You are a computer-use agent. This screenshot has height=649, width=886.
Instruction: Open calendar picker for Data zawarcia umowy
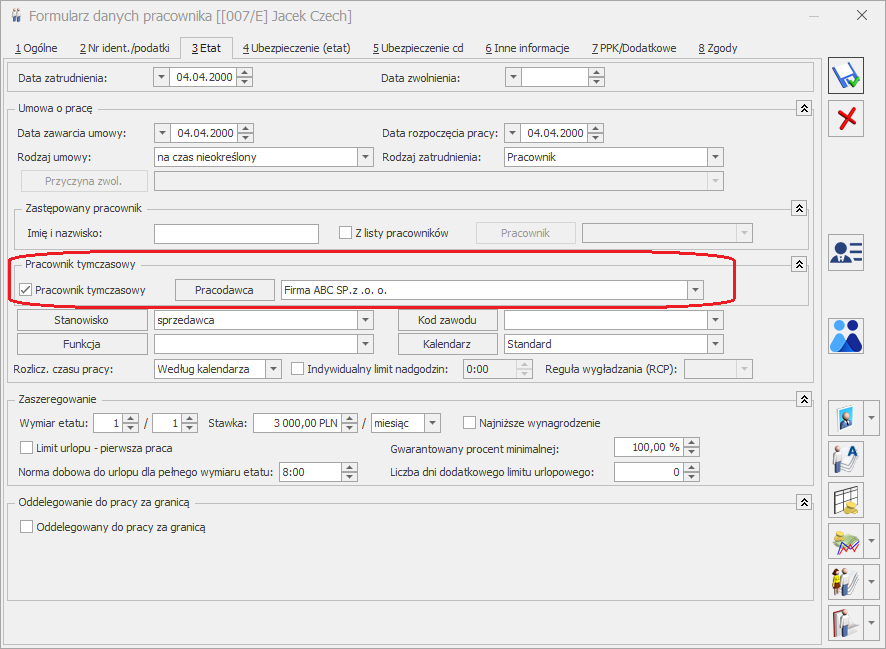[x=162, y=133]
